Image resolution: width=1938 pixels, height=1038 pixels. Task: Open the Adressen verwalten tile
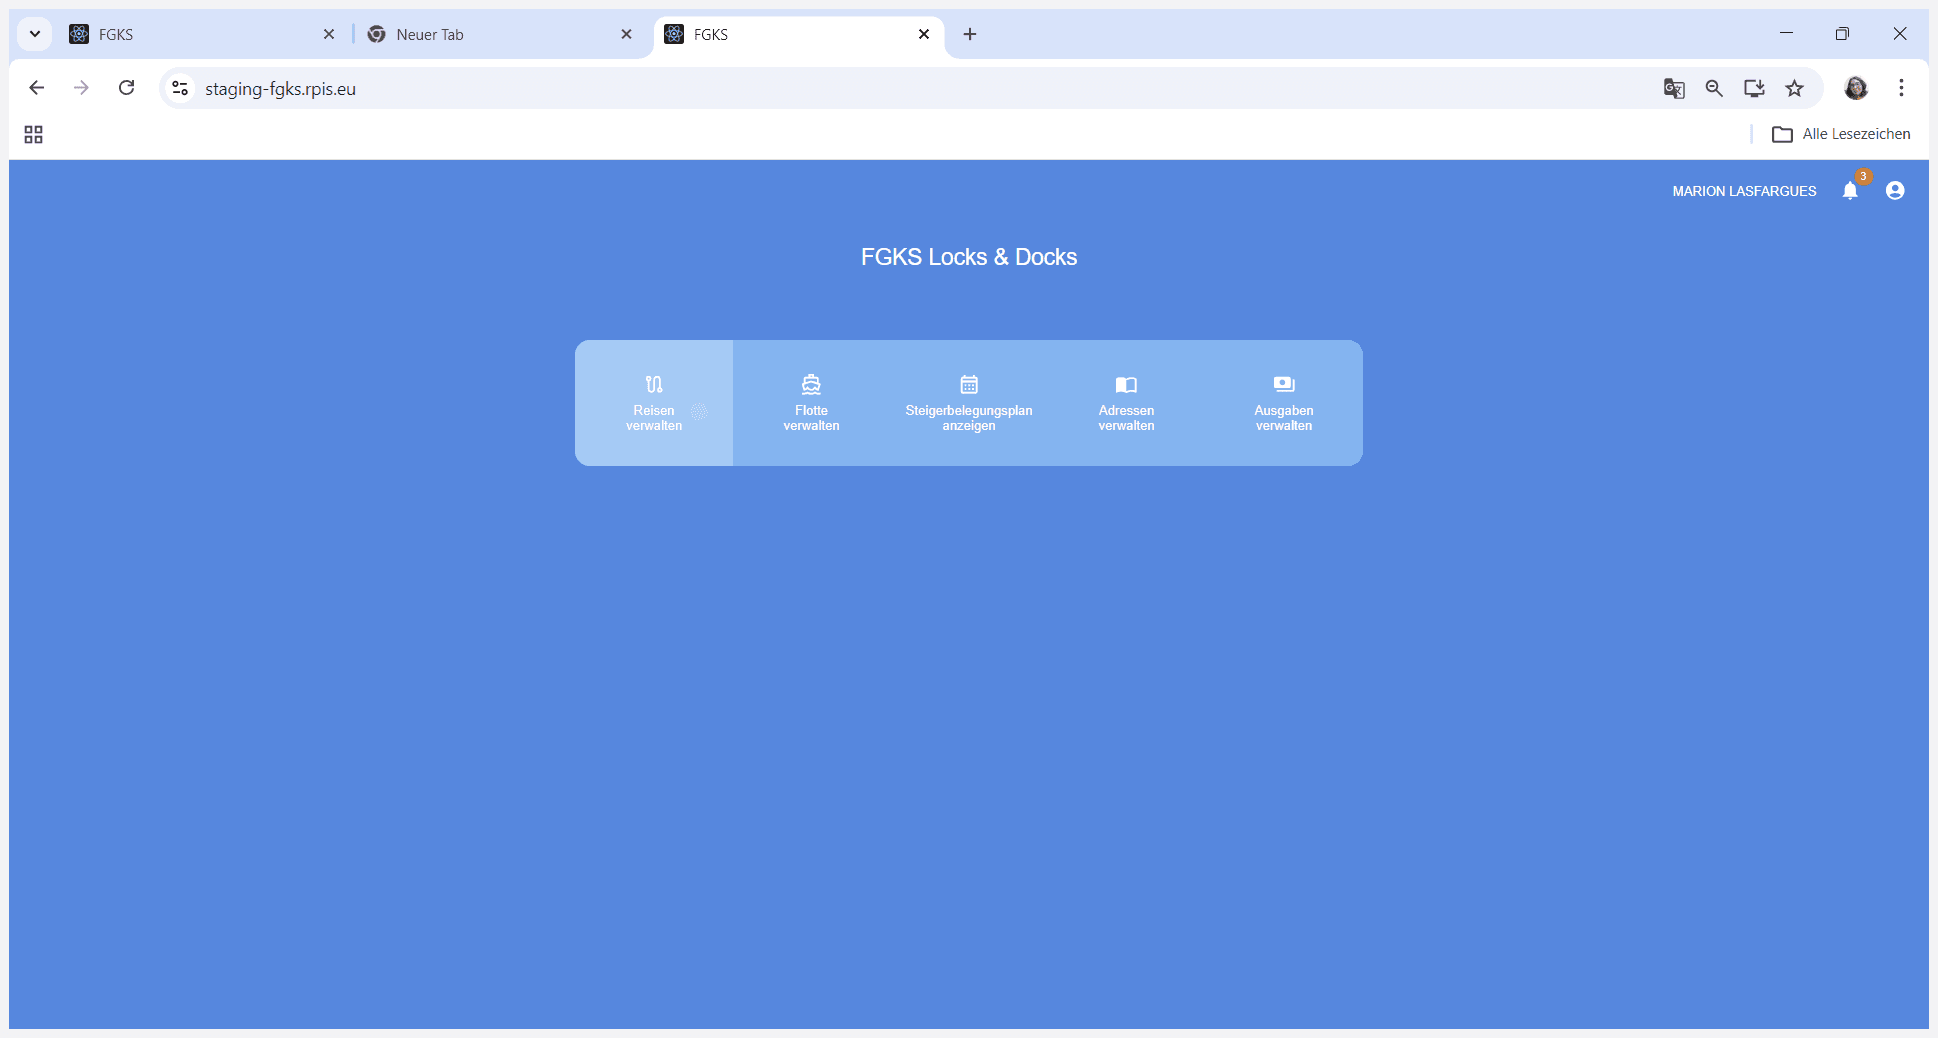tap(1126, 403)
